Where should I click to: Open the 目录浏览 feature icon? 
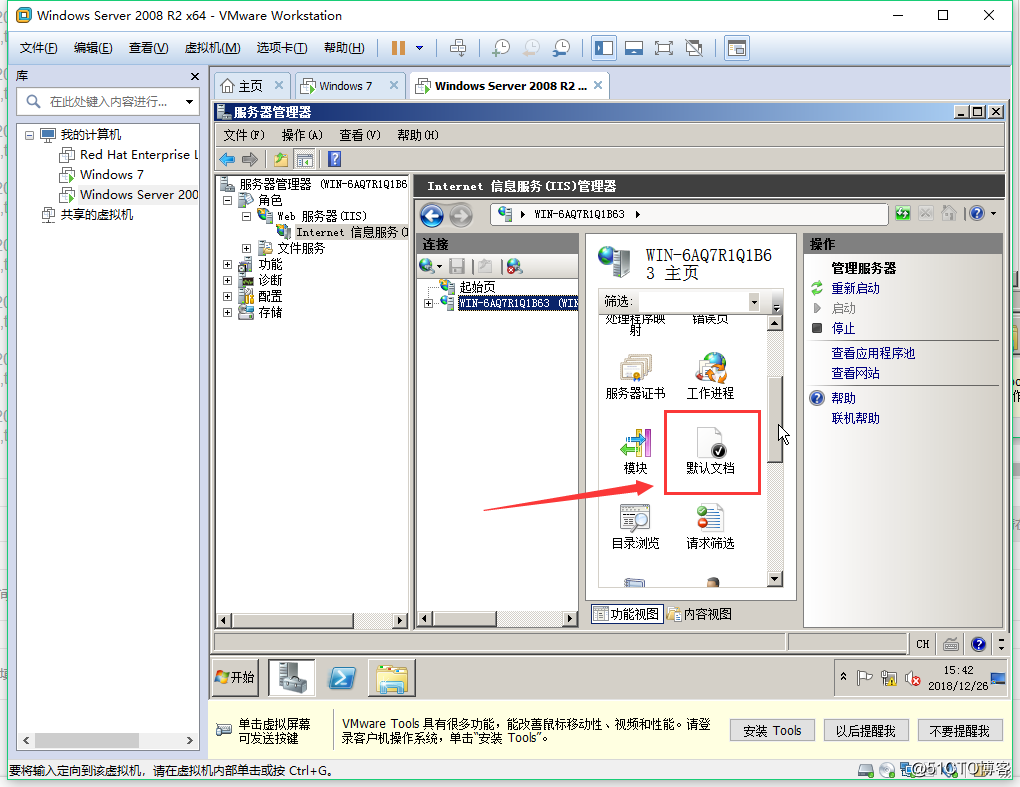[x=636, y=527]
